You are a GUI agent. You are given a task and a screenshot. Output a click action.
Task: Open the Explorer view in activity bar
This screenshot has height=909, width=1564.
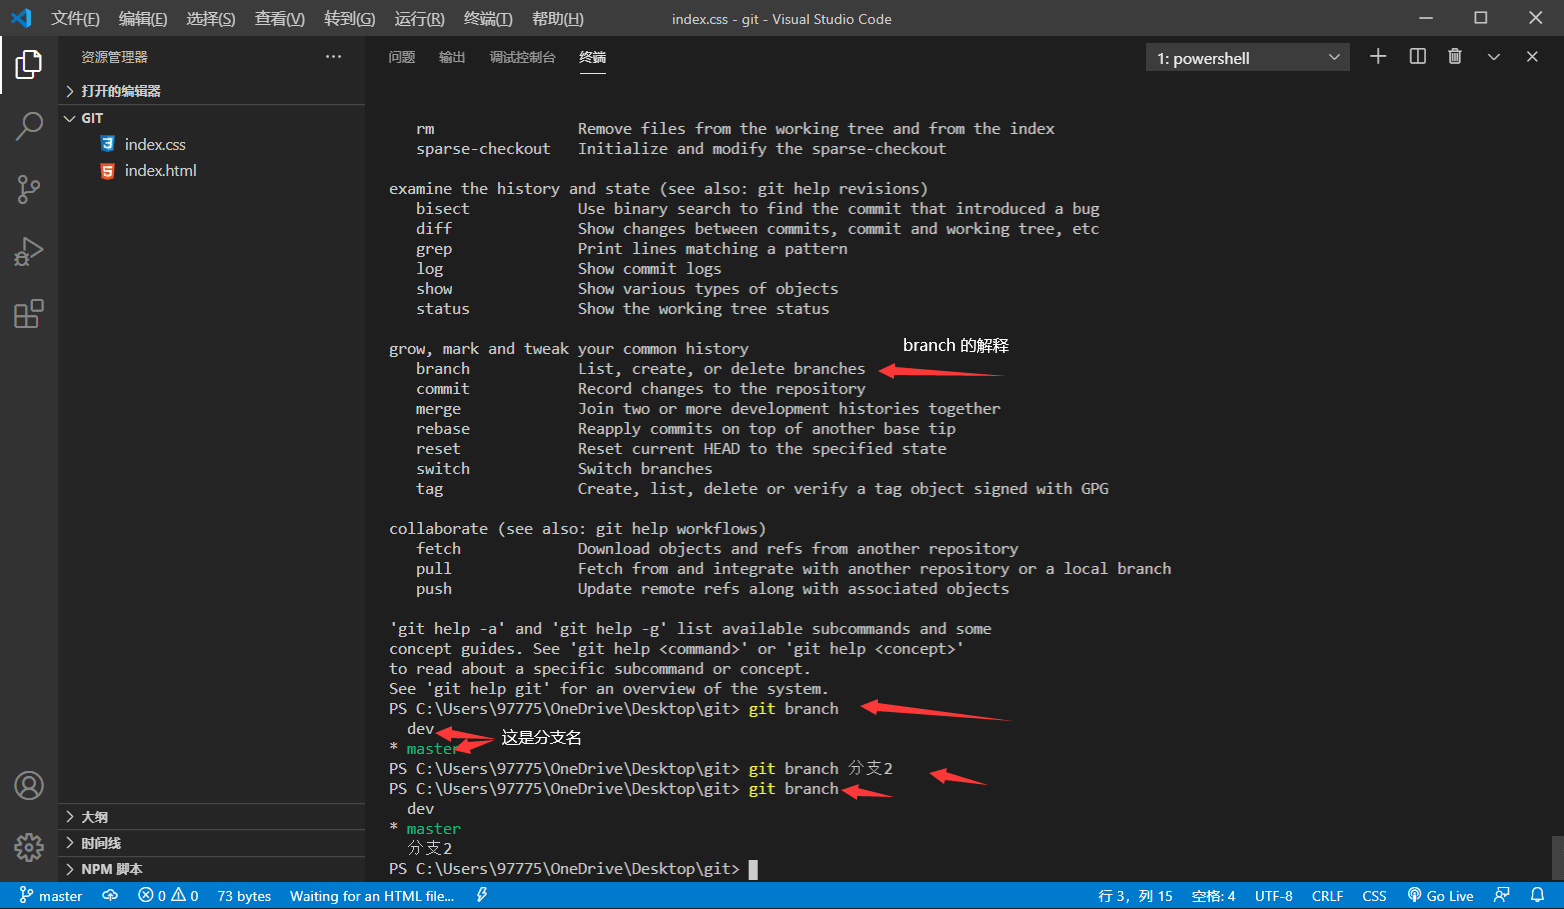coord(29,65)
